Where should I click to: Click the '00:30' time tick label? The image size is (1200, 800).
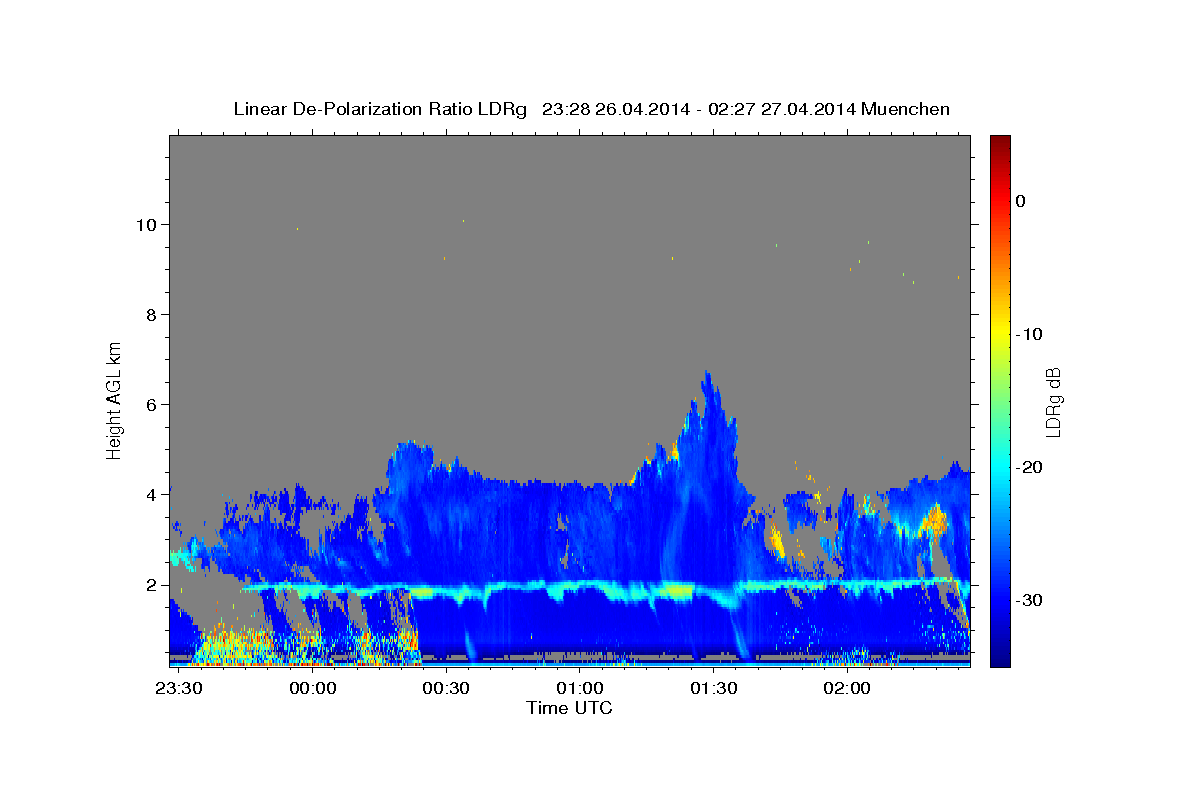(446, 689)
